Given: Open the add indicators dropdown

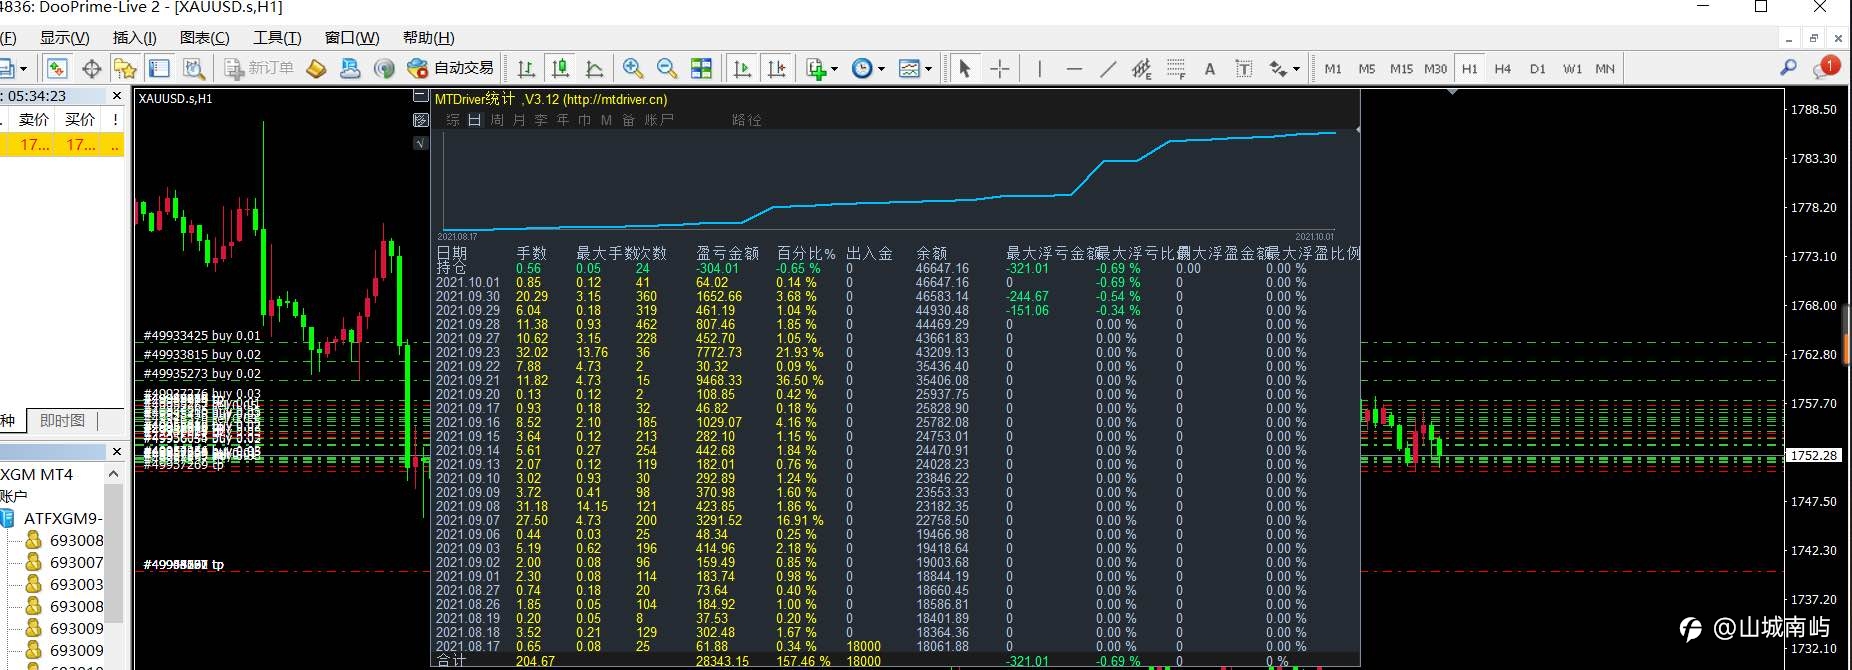Looking at the screenshot, I should tap(822, 68).
